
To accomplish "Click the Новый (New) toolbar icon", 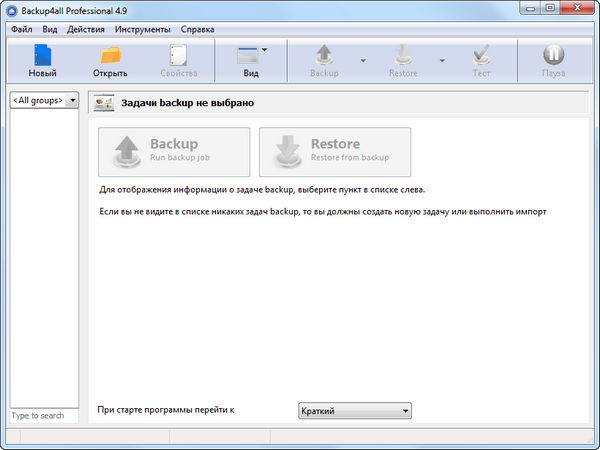I will click(42, 55).
